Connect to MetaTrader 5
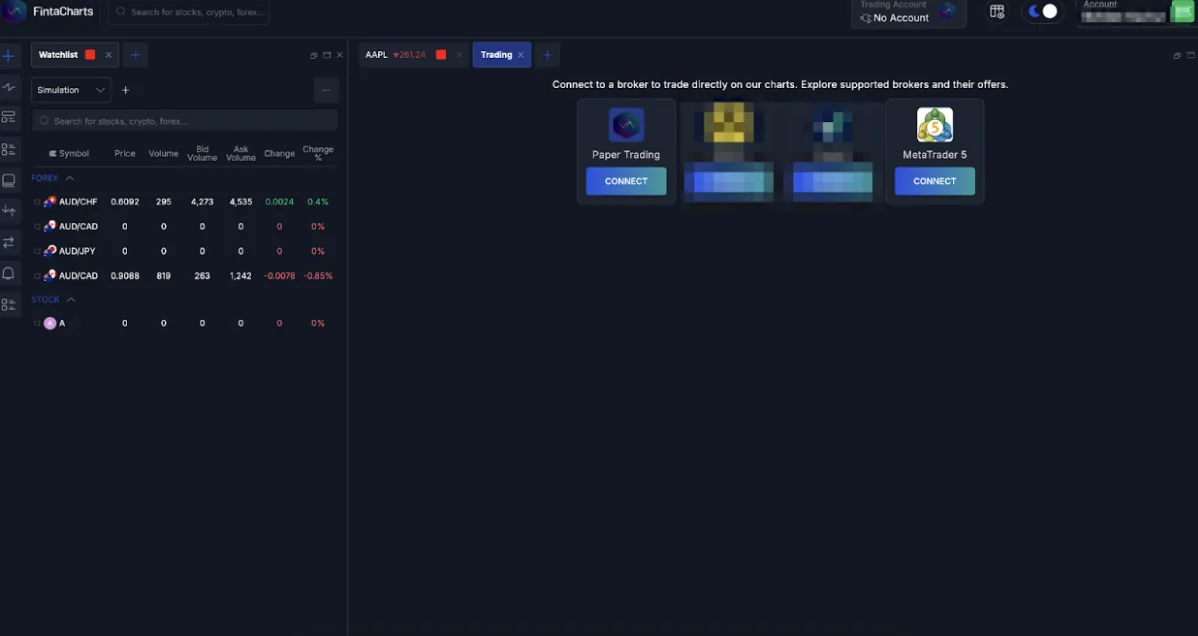Screen dimensions: 1198x636 [x=934, y=181]
